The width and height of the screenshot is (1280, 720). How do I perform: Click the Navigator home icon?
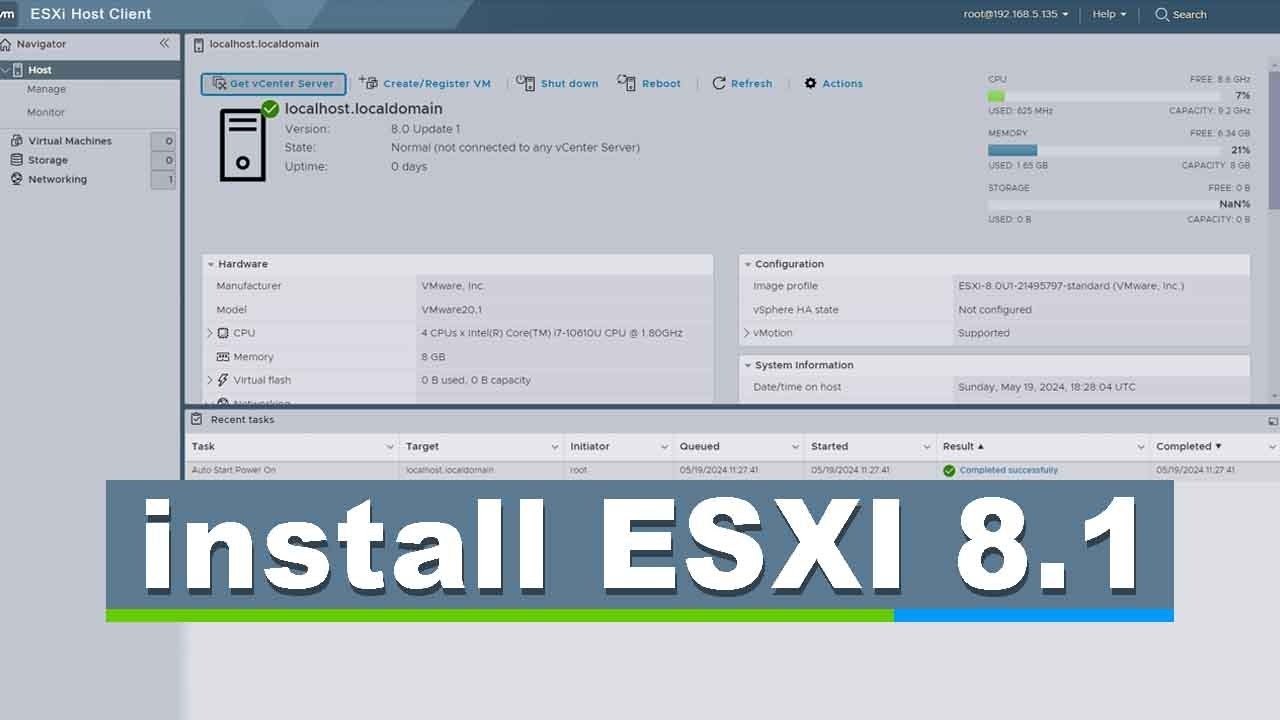click(6, 44)
